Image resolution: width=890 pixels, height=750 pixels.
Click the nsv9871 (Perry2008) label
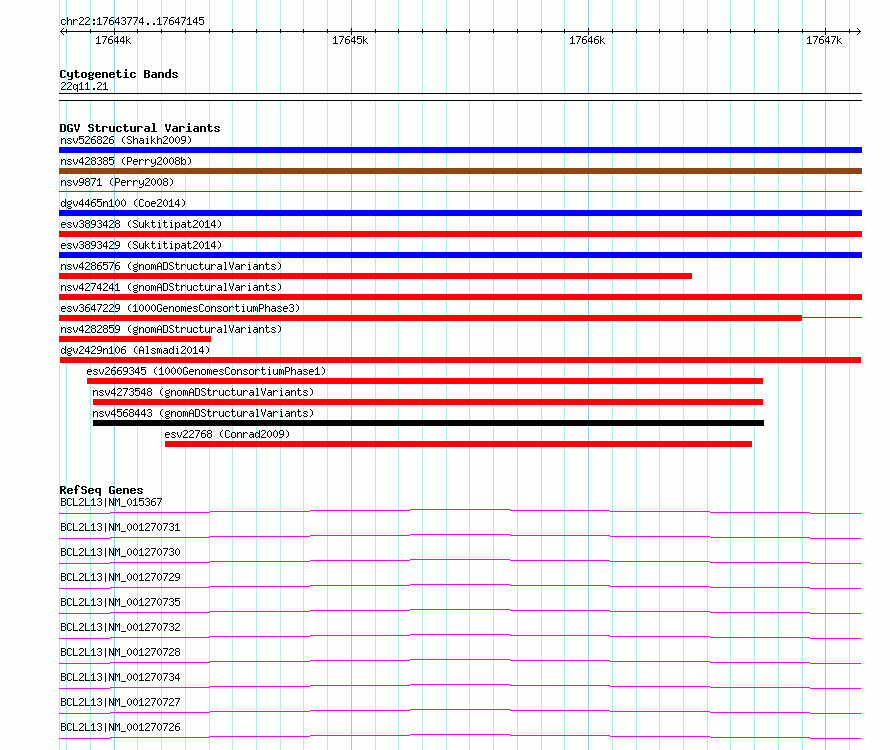tap(117, 182)
